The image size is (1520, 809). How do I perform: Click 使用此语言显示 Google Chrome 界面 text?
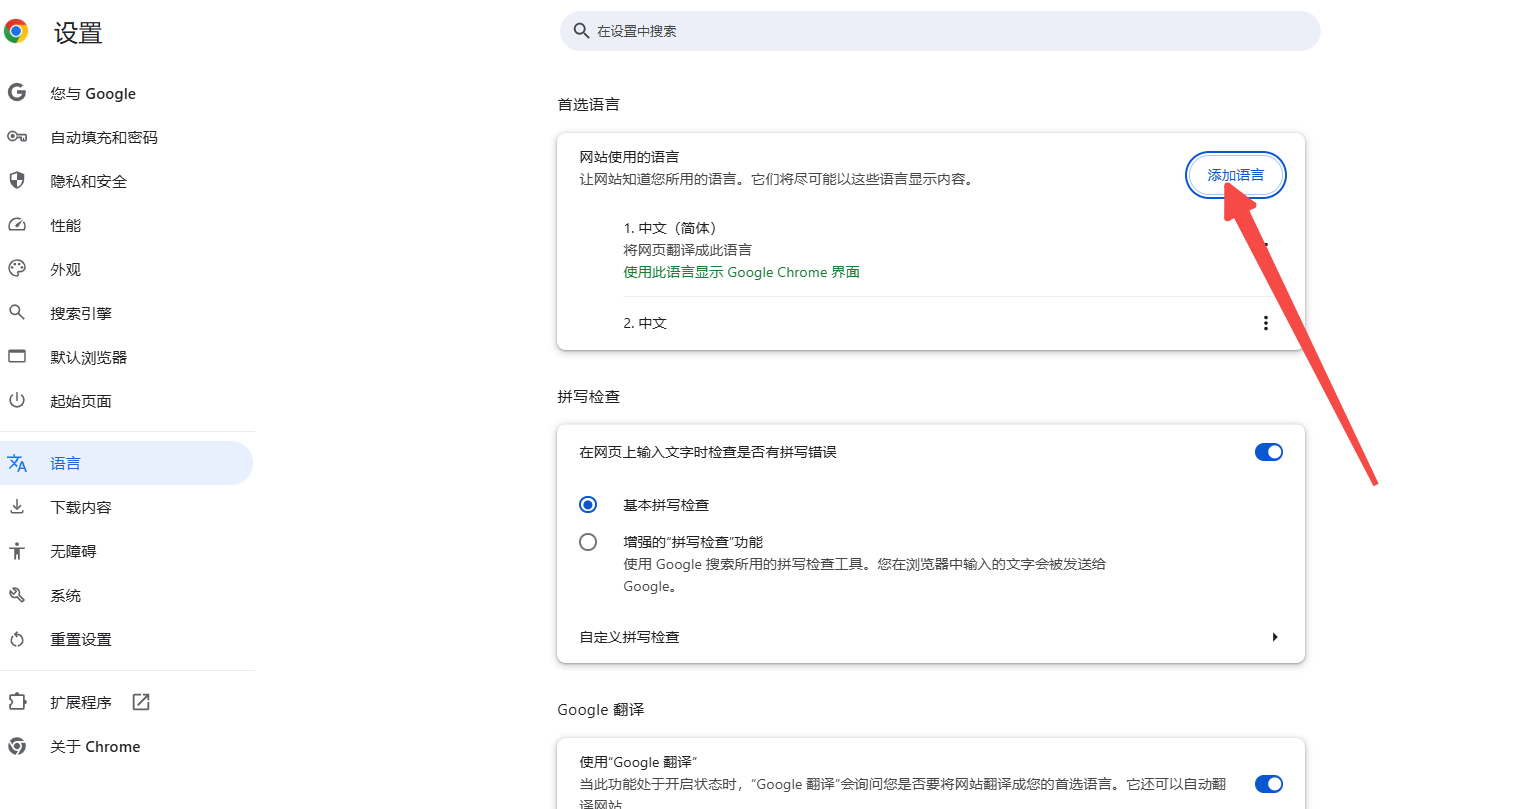click(741, 272)
